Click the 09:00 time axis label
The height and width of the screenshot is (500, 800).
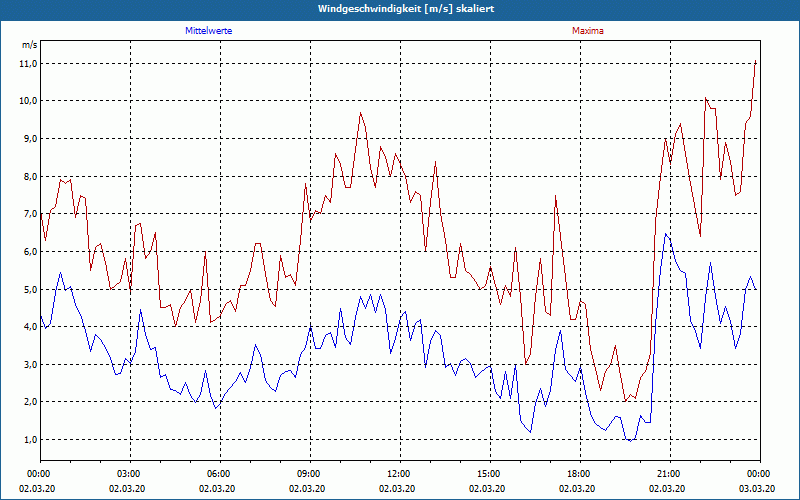tap(308, 474)
